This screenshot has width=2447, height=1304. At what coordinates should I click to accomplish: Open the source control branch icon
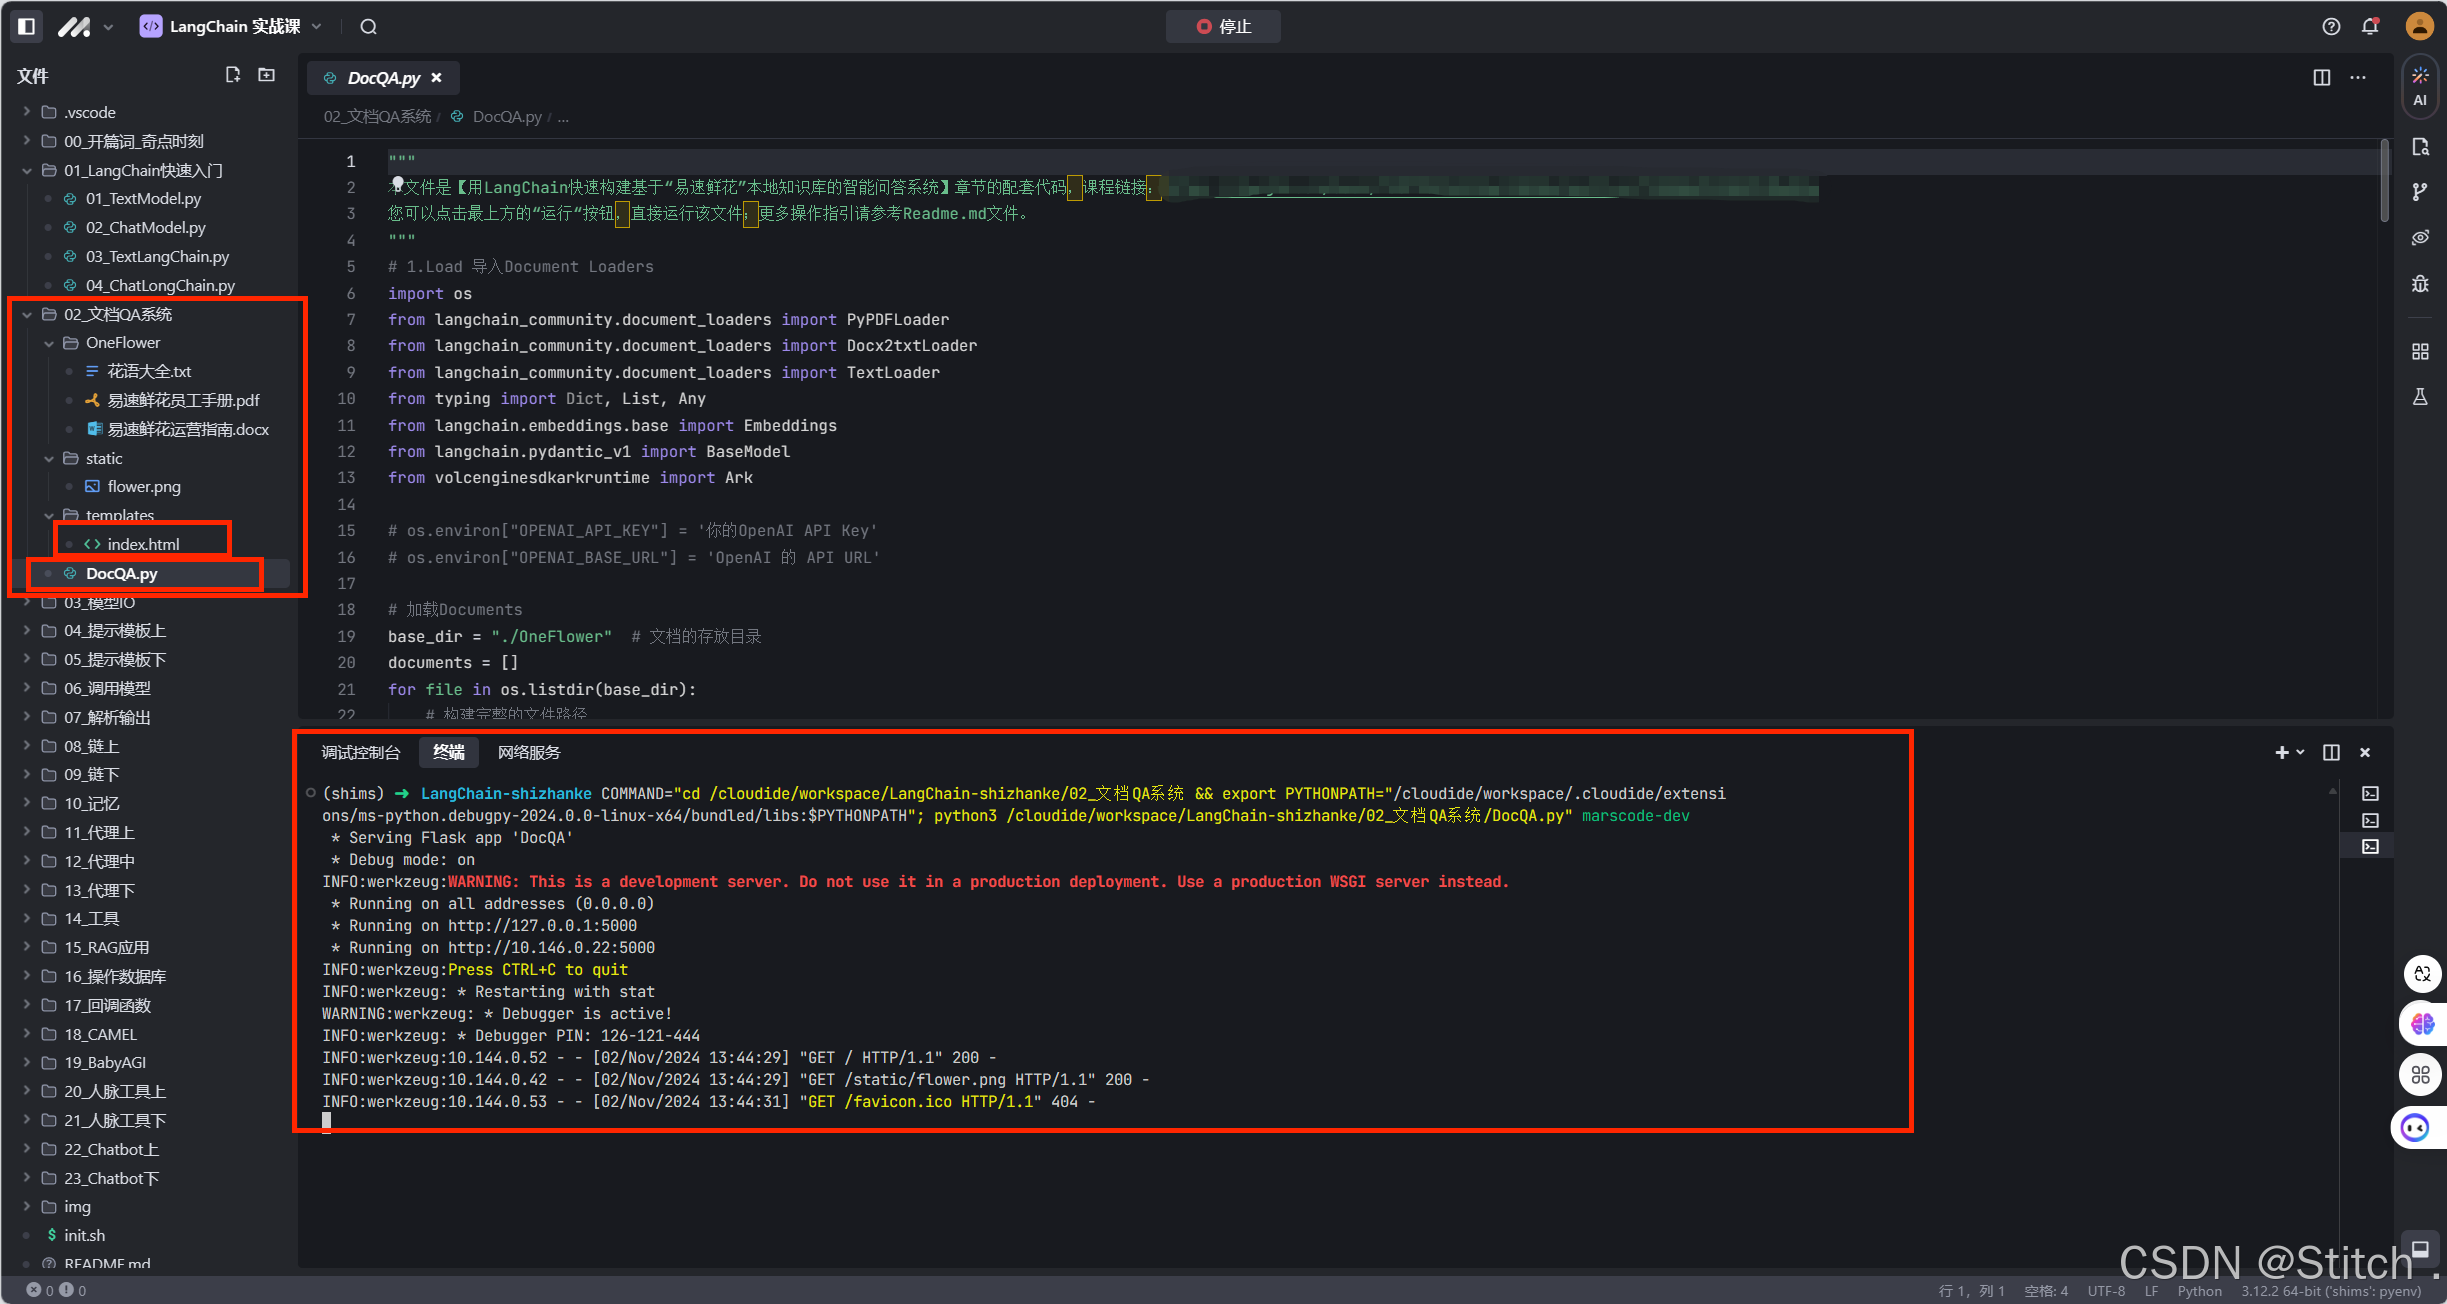[2419, 192]
